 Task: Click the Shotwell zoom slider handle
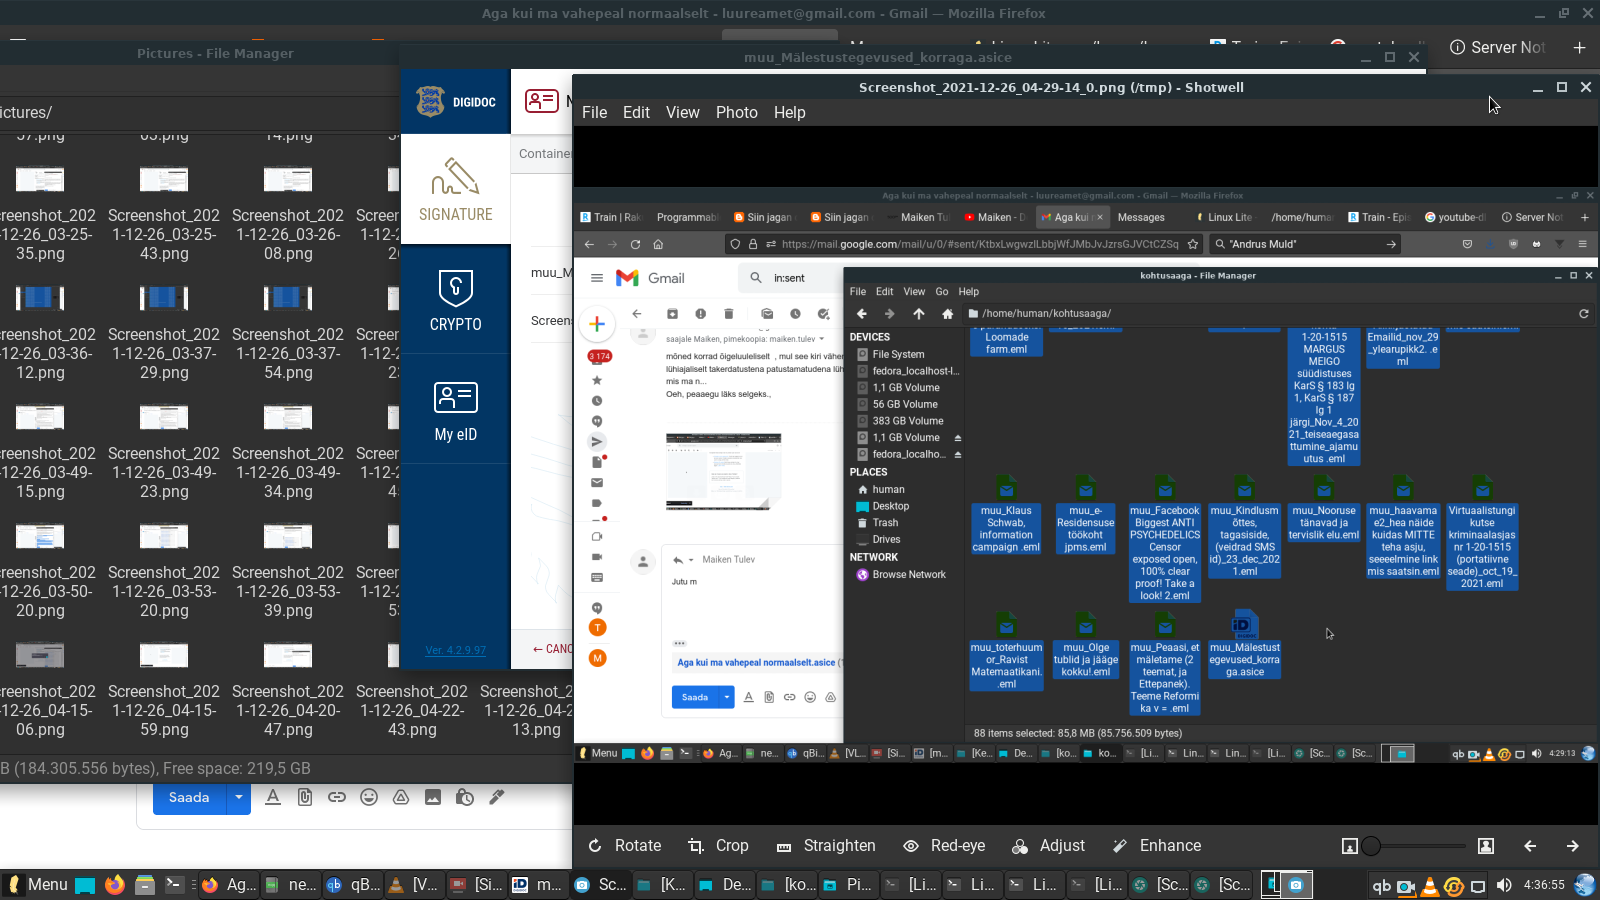(1371, 846)
